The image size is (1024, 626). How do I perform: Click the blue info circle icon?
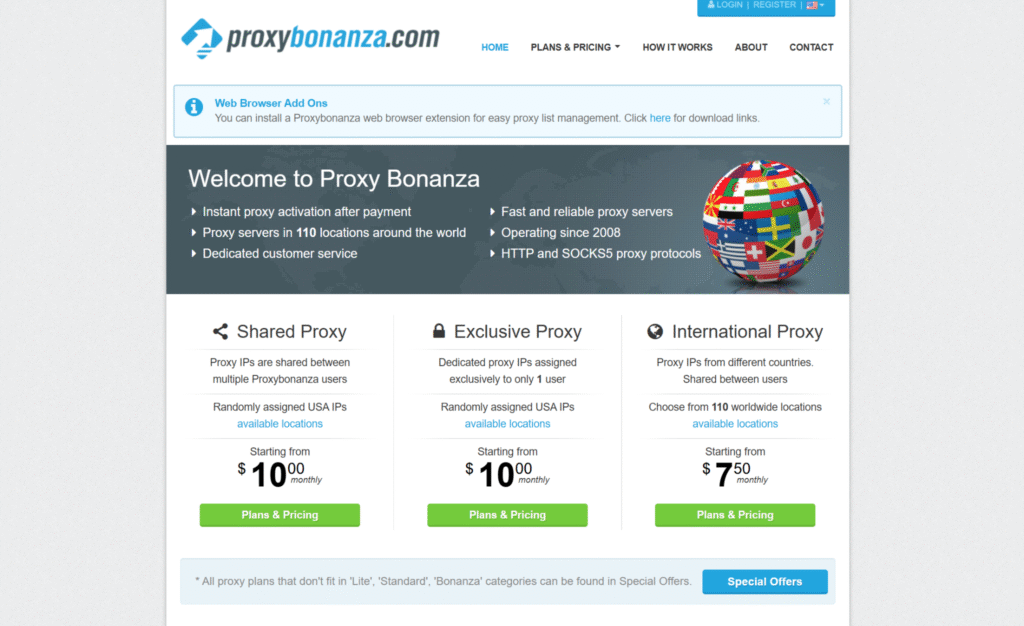[x=195, y=108]
